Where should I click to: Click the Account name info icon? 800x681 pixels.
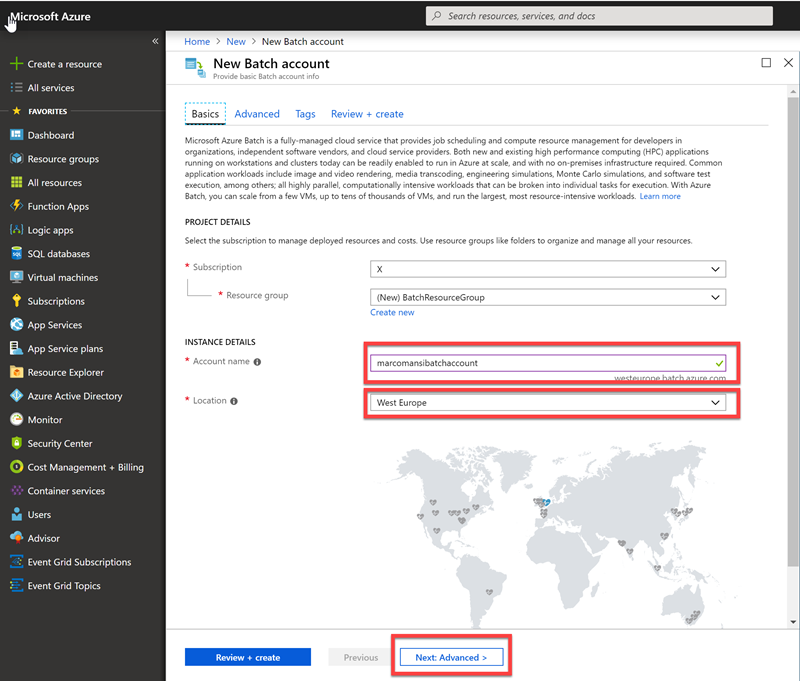257,362
